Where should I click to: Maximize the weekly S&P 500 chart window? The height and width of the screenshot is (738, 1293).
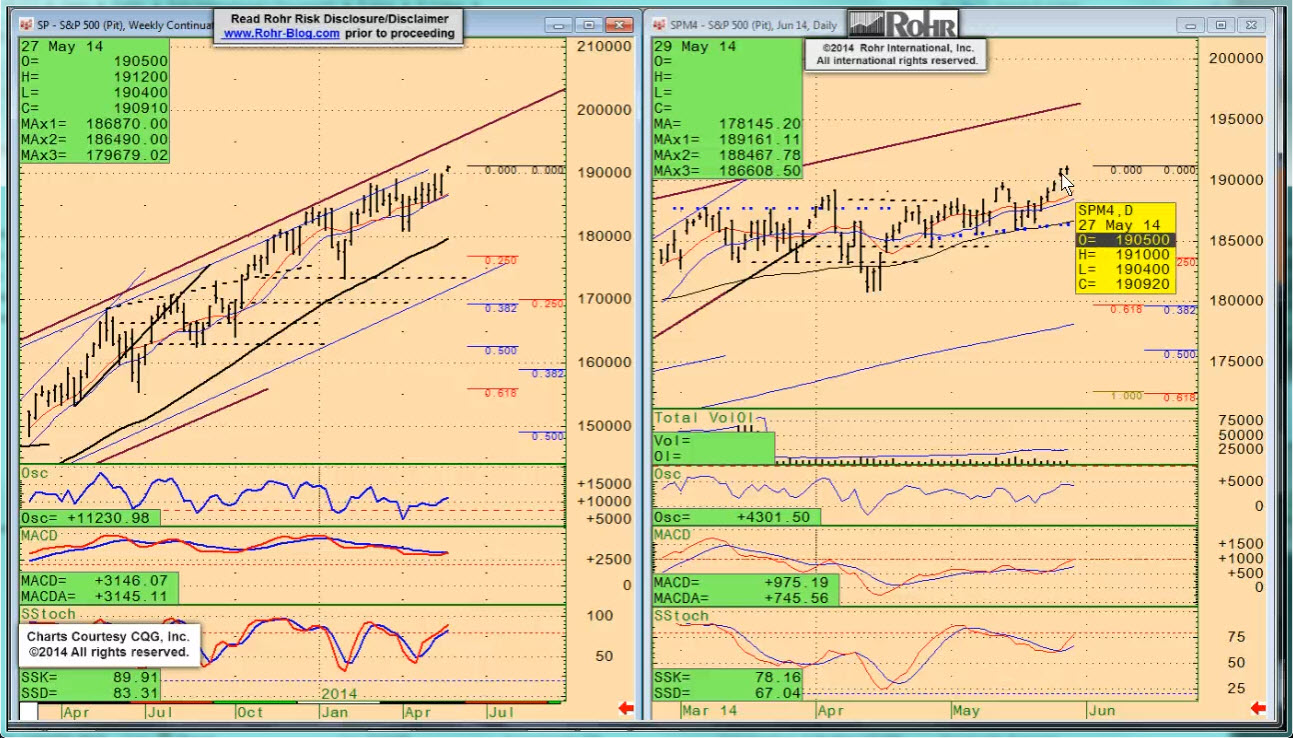click(x=589, y=25)
